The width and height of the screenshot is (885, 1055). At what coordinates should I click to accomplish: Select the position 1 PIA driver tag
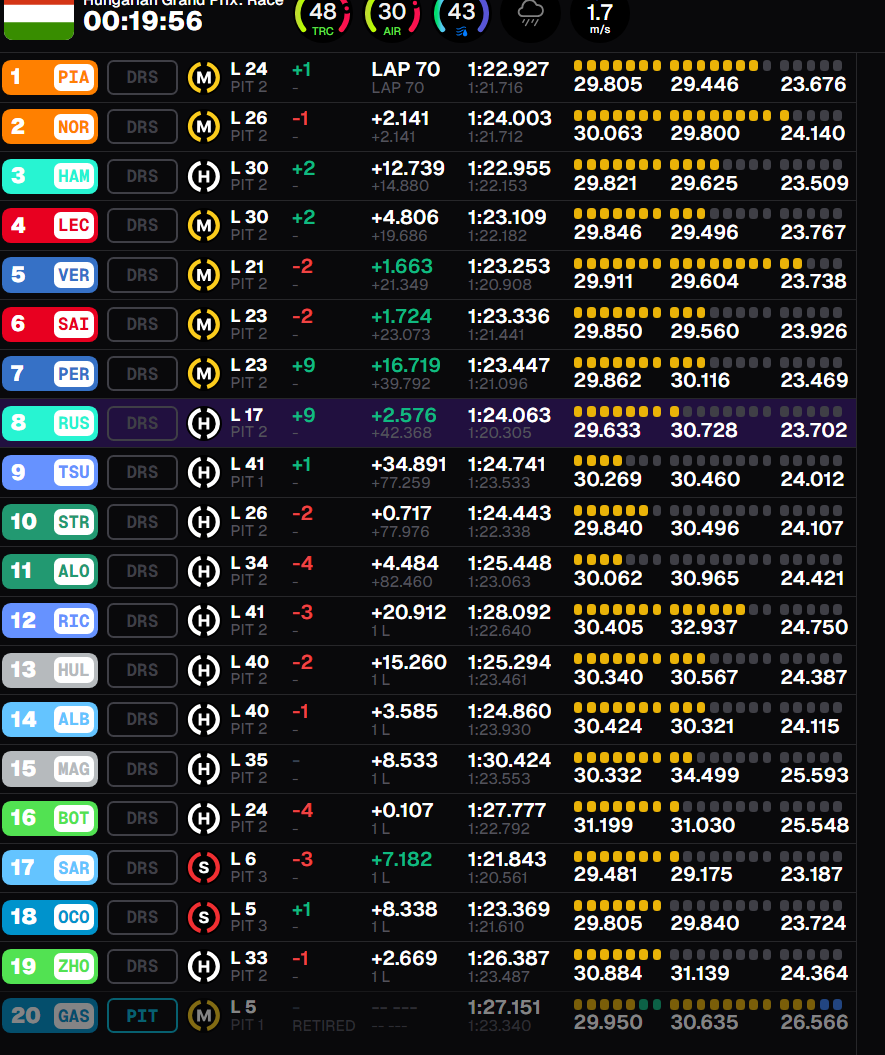pyautogui.click(x=50, y=77)
